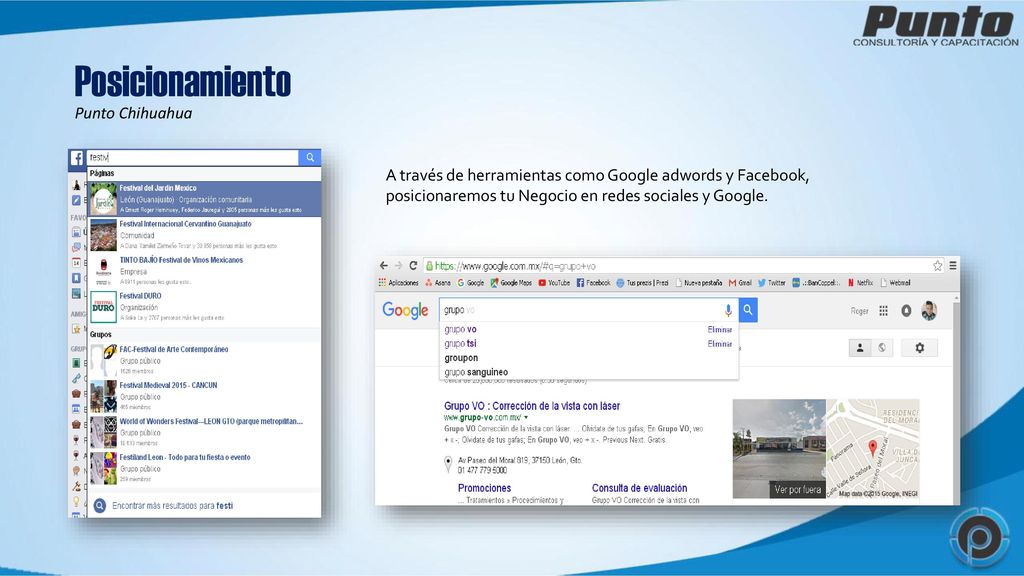Open Festival del Jardin Mexico page result
1024x576 pixels.
point(204,199)
